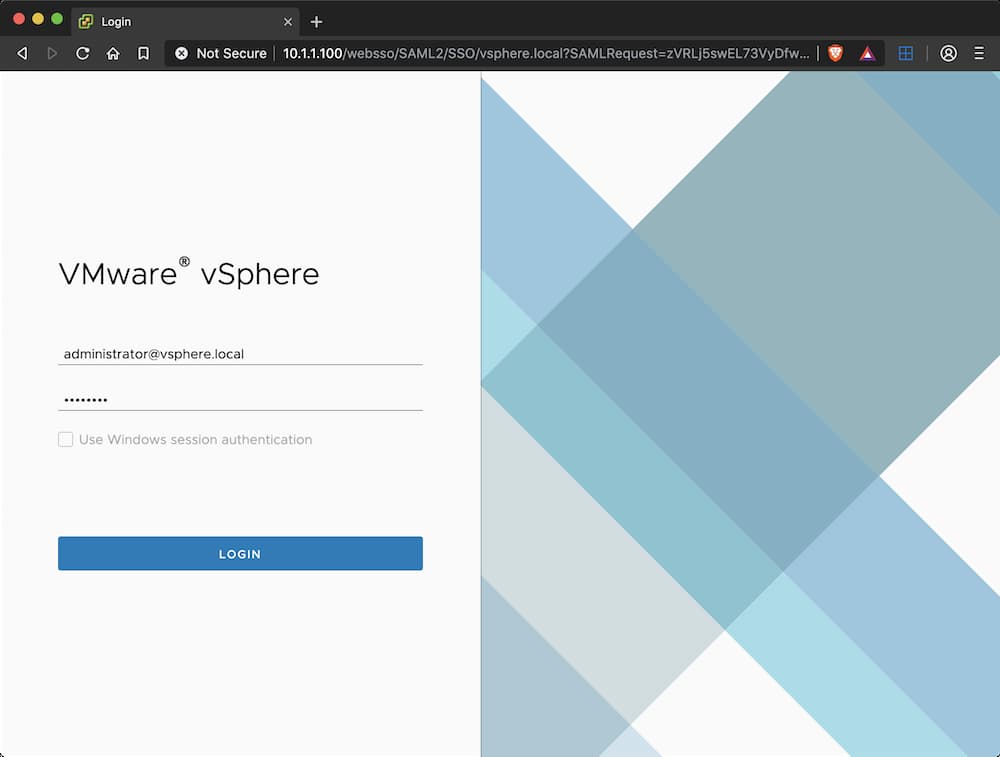
Task: Go back using the browser back arrow
Action: click(22, 54)
